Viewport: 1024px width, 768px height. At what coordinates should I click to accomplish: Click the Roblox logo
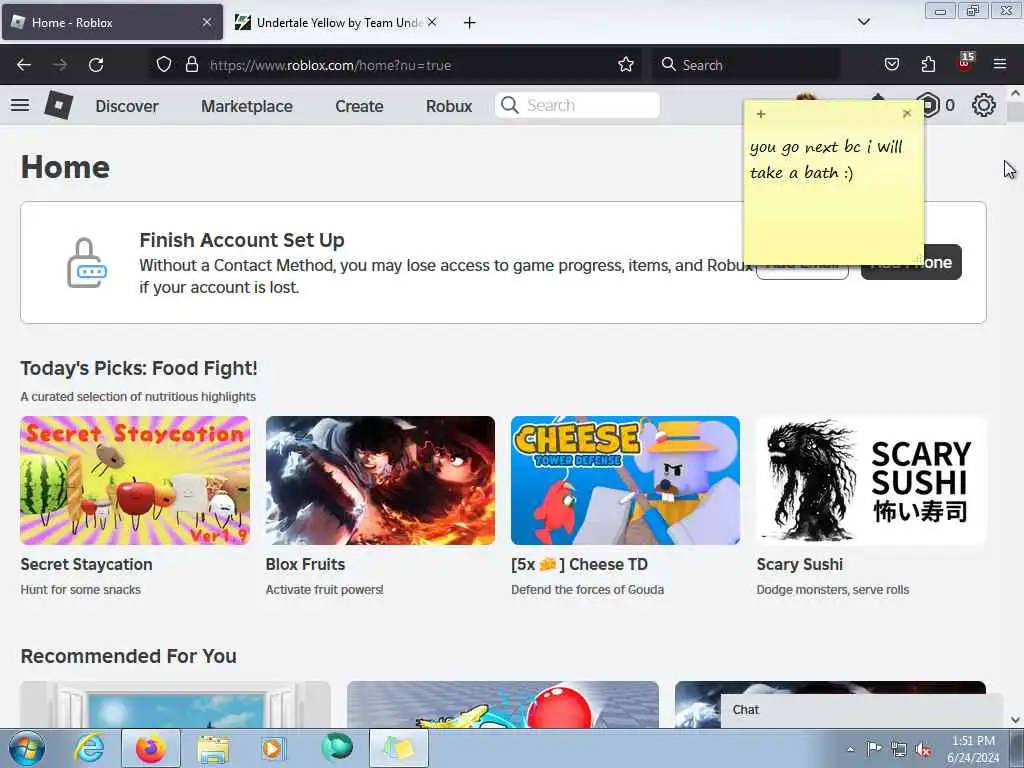[59, 105]
